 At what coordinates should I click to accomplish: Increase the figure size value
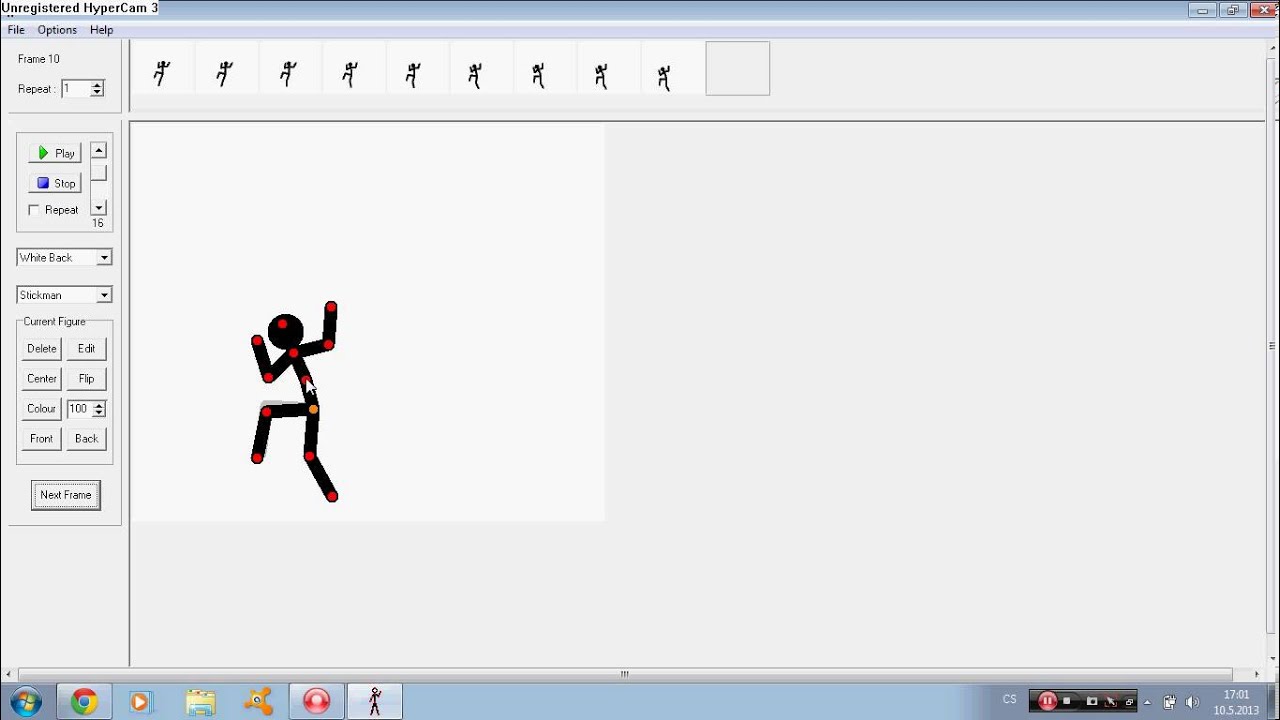pyautogui.click(x=98, y=405)
